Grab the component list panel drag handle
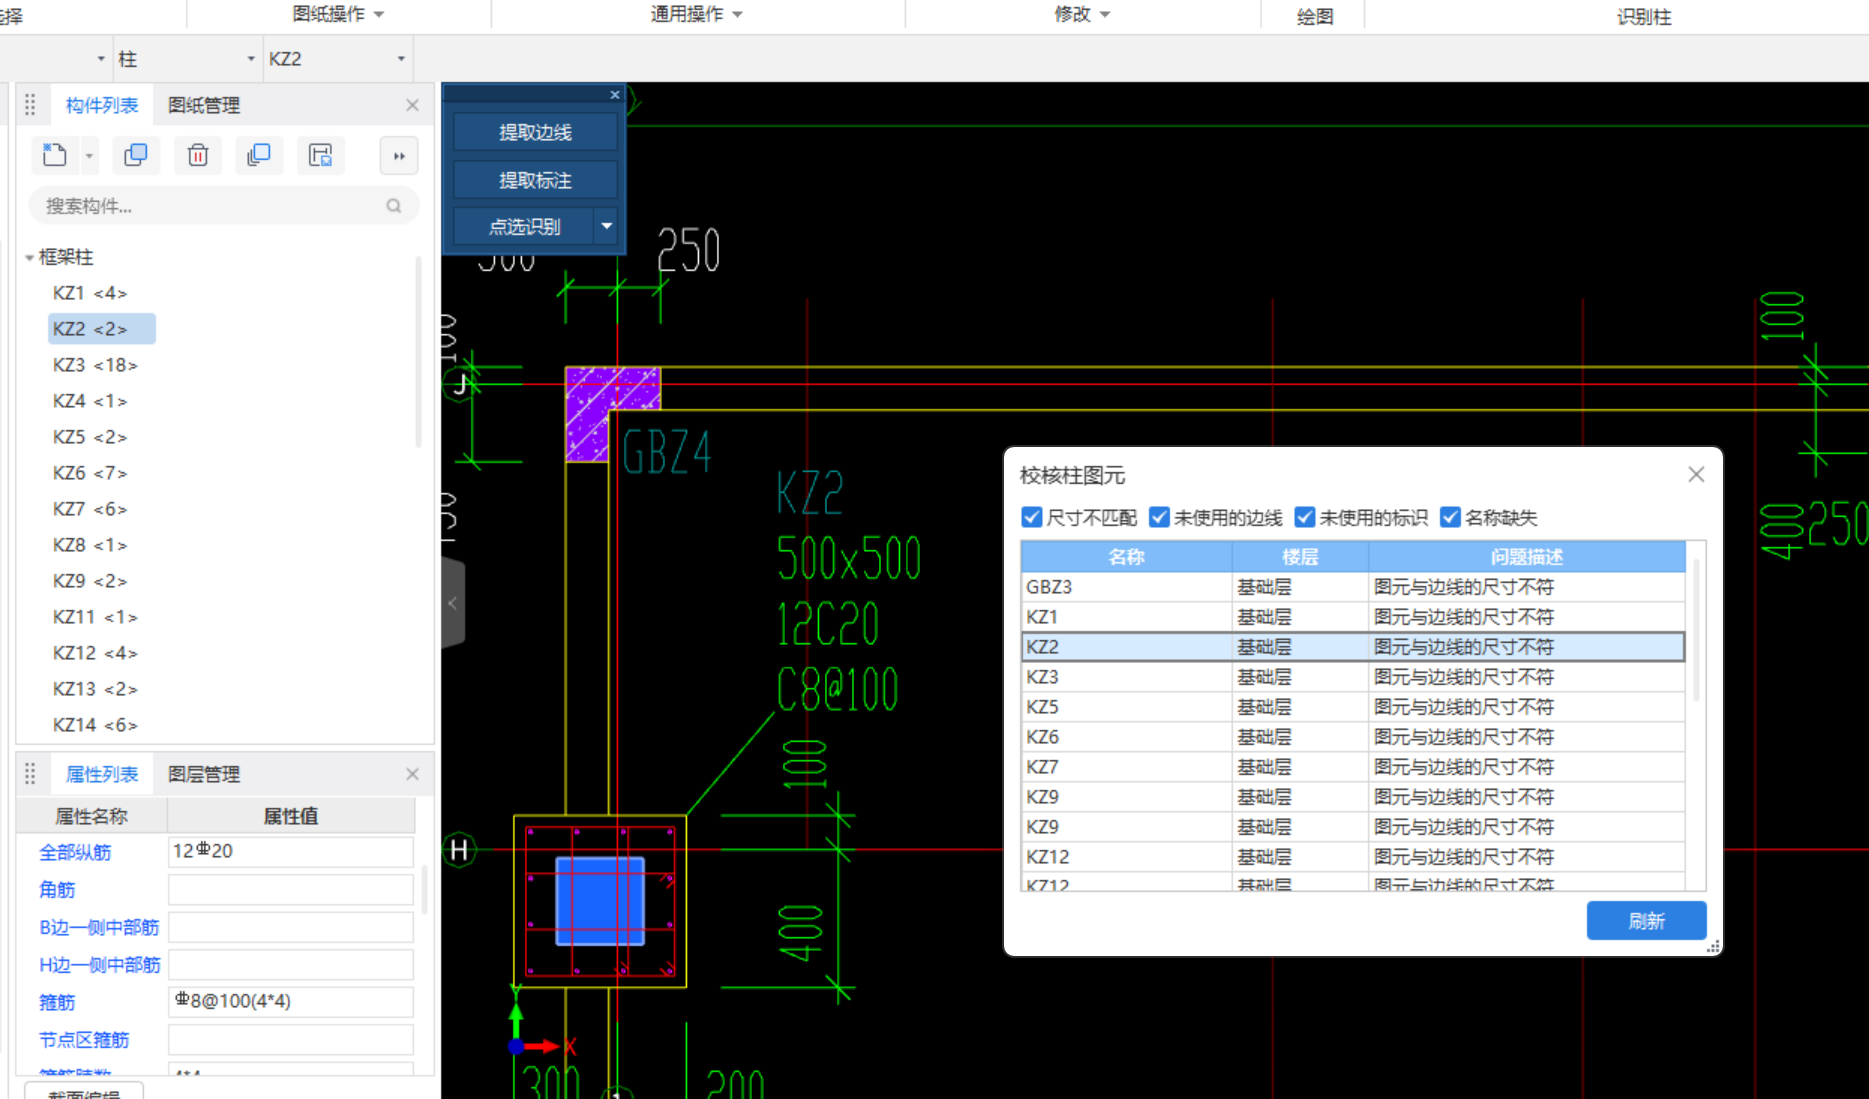 (x=30, y=105)
